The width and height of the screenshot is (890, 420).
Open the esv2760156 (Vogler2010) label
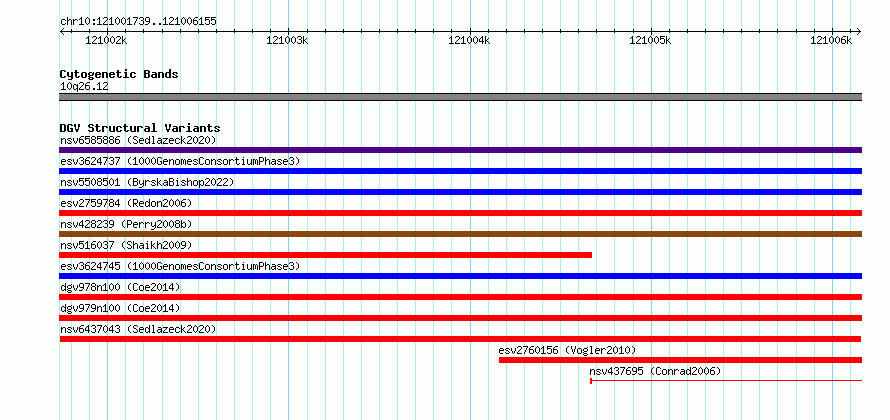pos(568,350)
